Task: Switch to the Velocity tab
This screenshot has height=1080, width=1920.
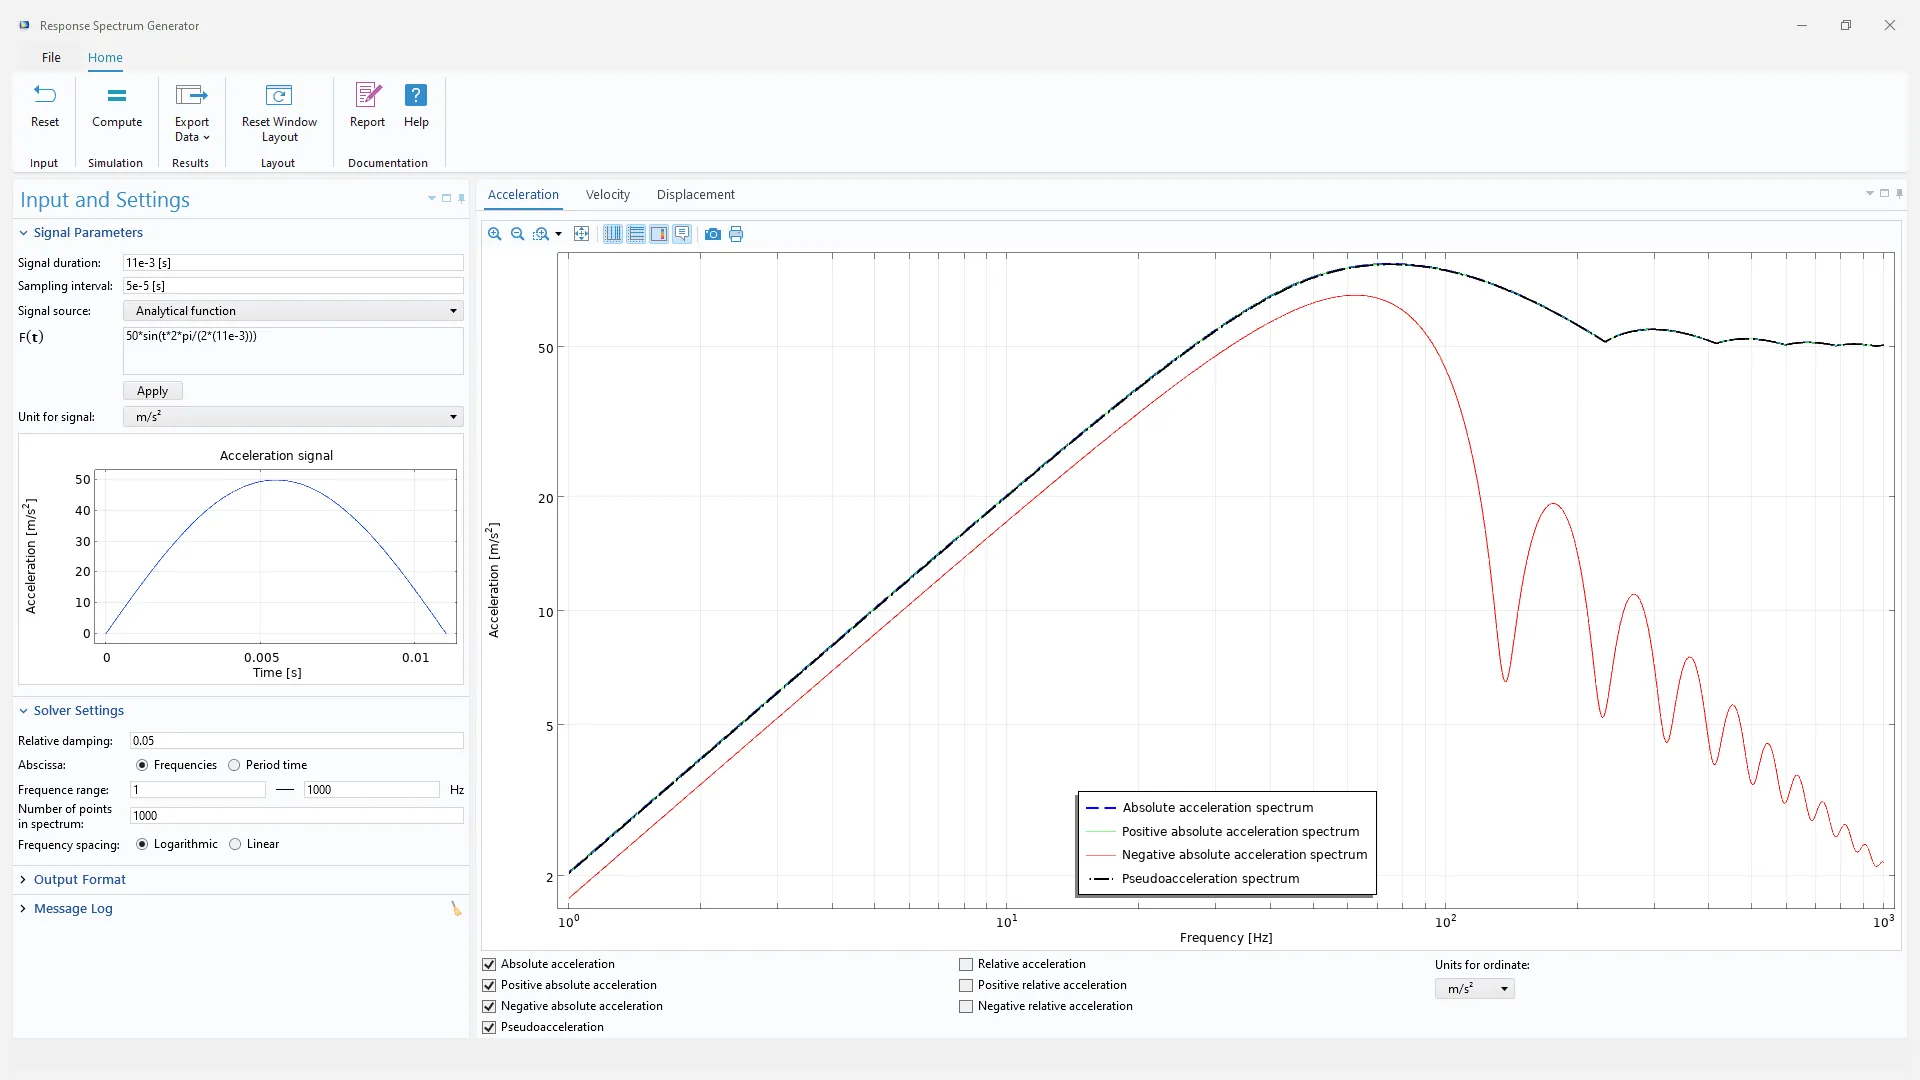Action: point(607,195)
